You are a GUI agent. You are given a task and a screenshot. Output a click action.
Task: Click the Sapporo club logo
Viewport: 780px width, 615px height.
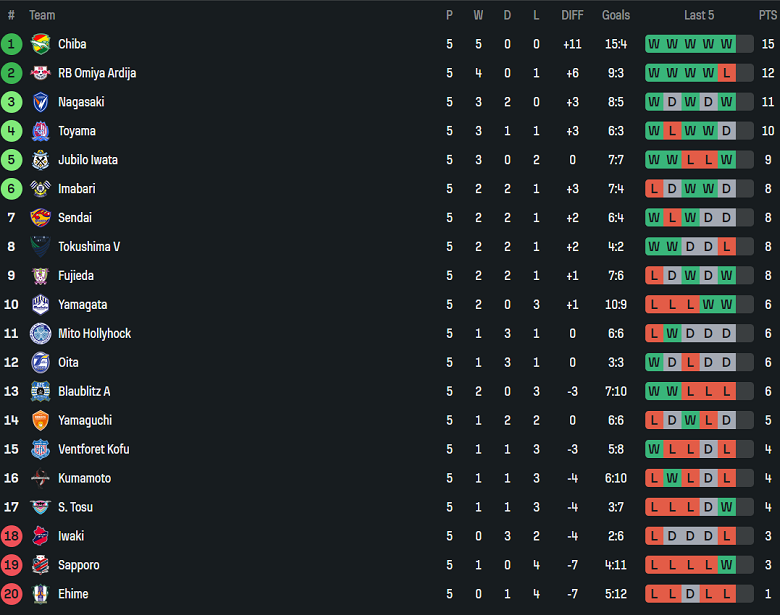40,566
